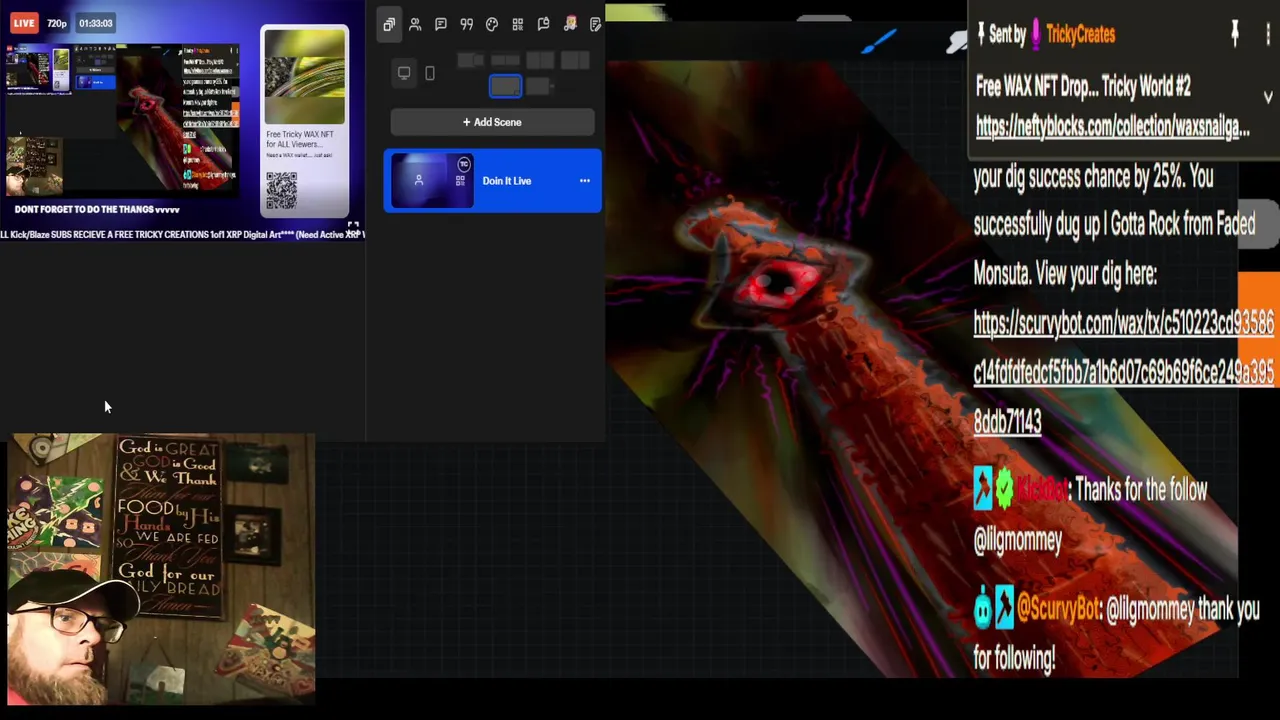Image resolution: width=1280 pixels, height=720 pixels.
Task: Open the 720p resolution setting
Action: [x=57, y=23]
